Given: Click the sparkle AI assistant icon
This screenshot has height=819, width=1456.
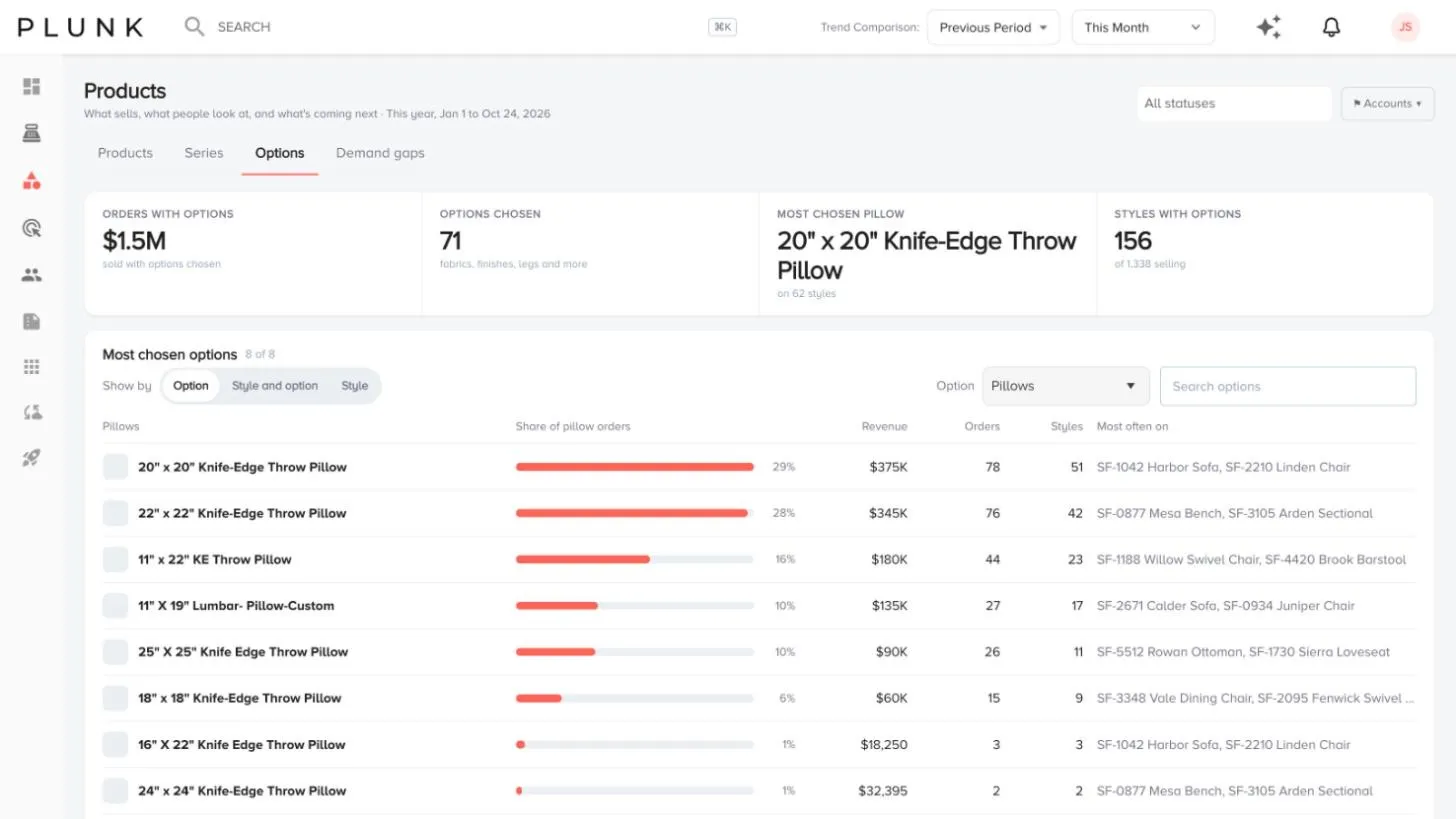Looking at the screenshot, I should pos(1269,27).
